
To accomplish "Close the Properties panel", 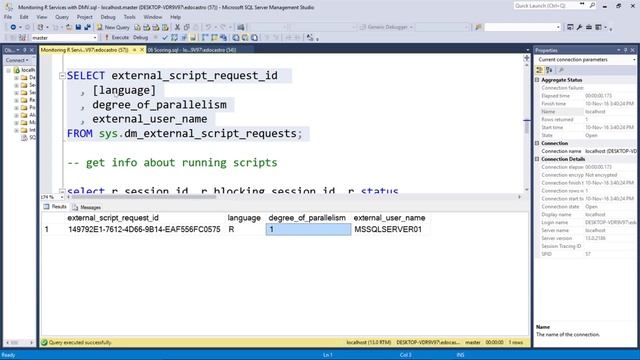I will pyautogui.click(x=633, y=50).
